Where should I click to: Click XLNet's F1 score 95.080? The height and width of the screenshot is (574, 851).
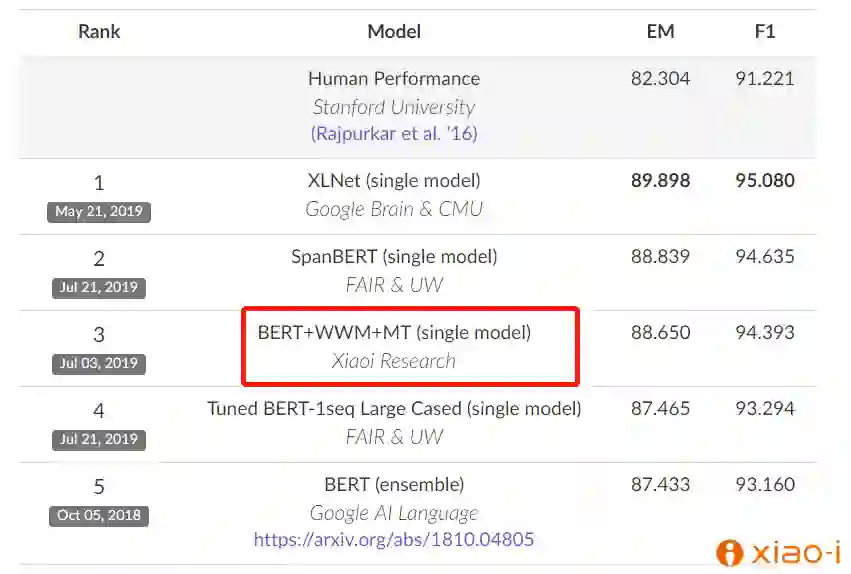[765, 181]
